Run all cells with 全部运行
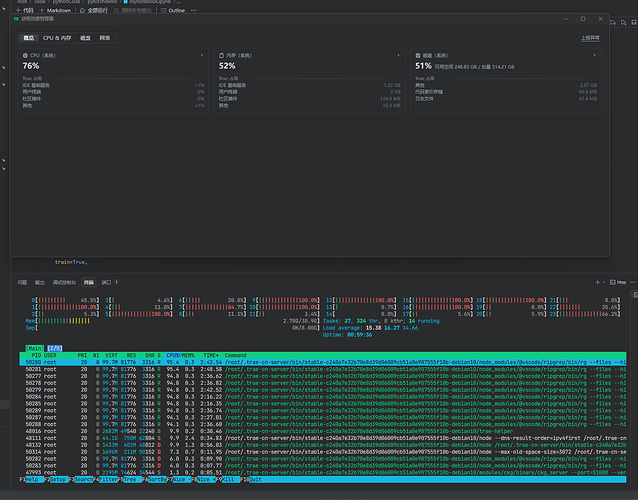The width and height of the screenshot is (638, 500). pyautogui.click(x=94, y=10)
